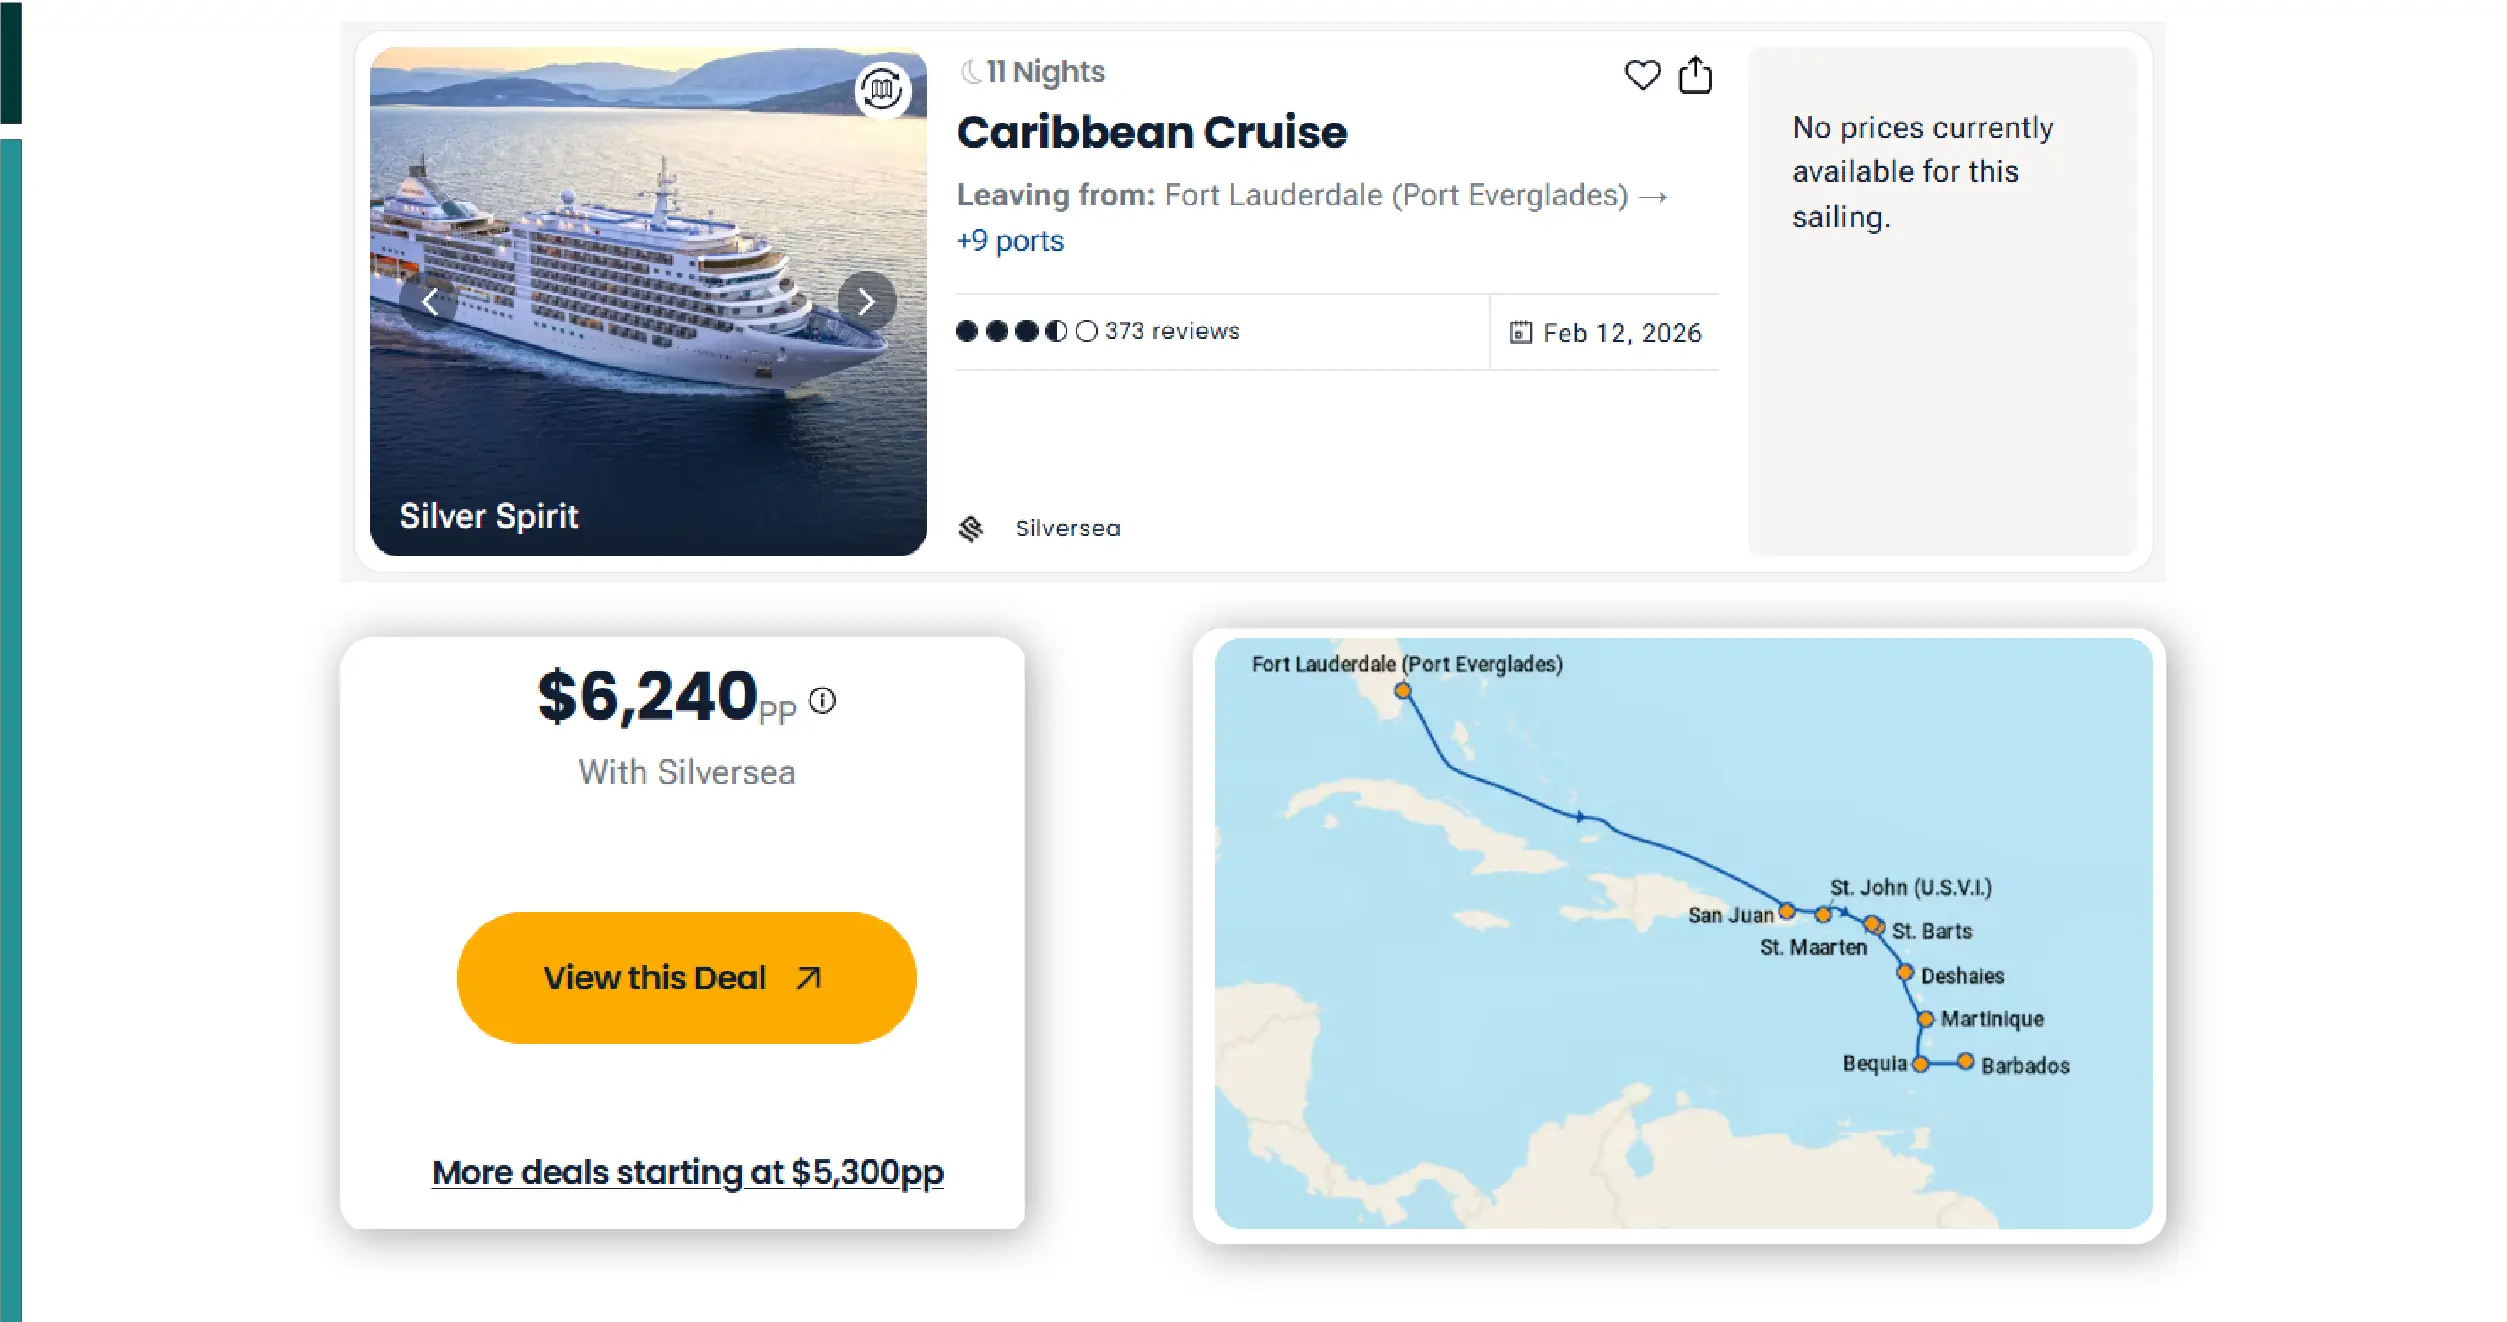Viewport: 2507px width, 1322px height.
Task: Click the moon icon next to 11 Nights
Action: pyautogui.click(x=970, y=72)
